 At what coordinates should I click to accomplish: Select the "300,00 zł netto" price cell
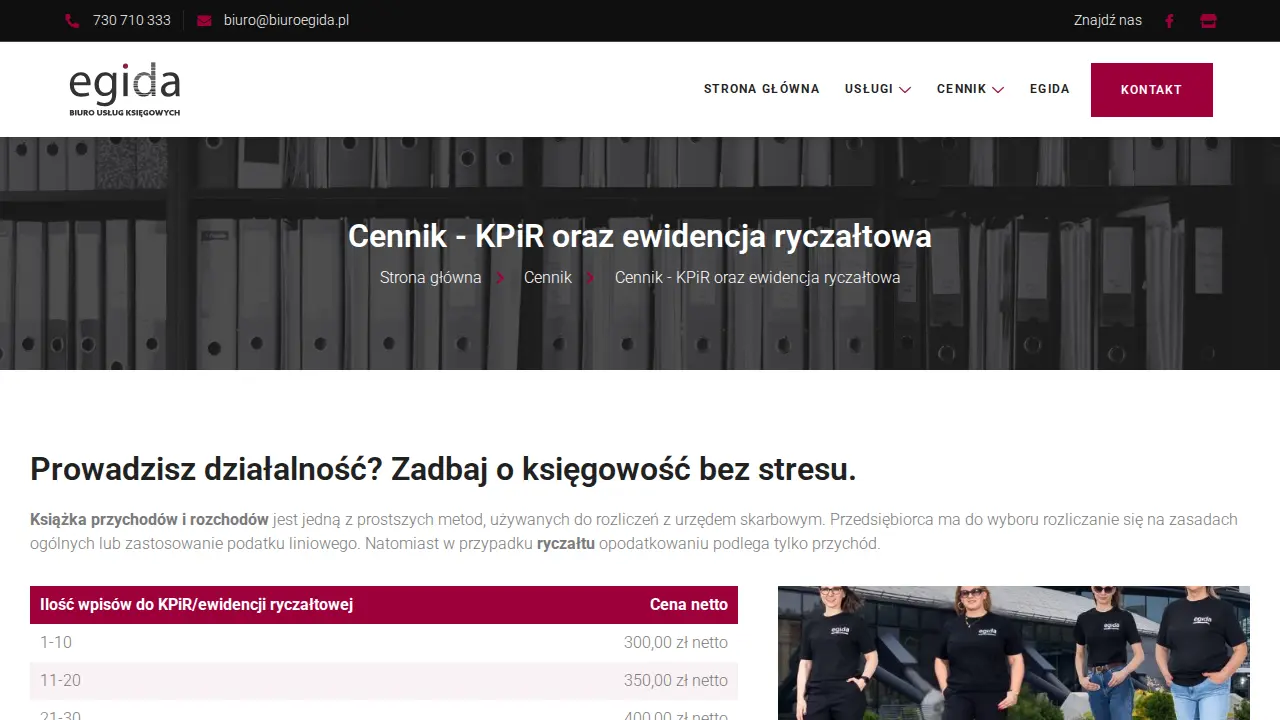(676, 643)
